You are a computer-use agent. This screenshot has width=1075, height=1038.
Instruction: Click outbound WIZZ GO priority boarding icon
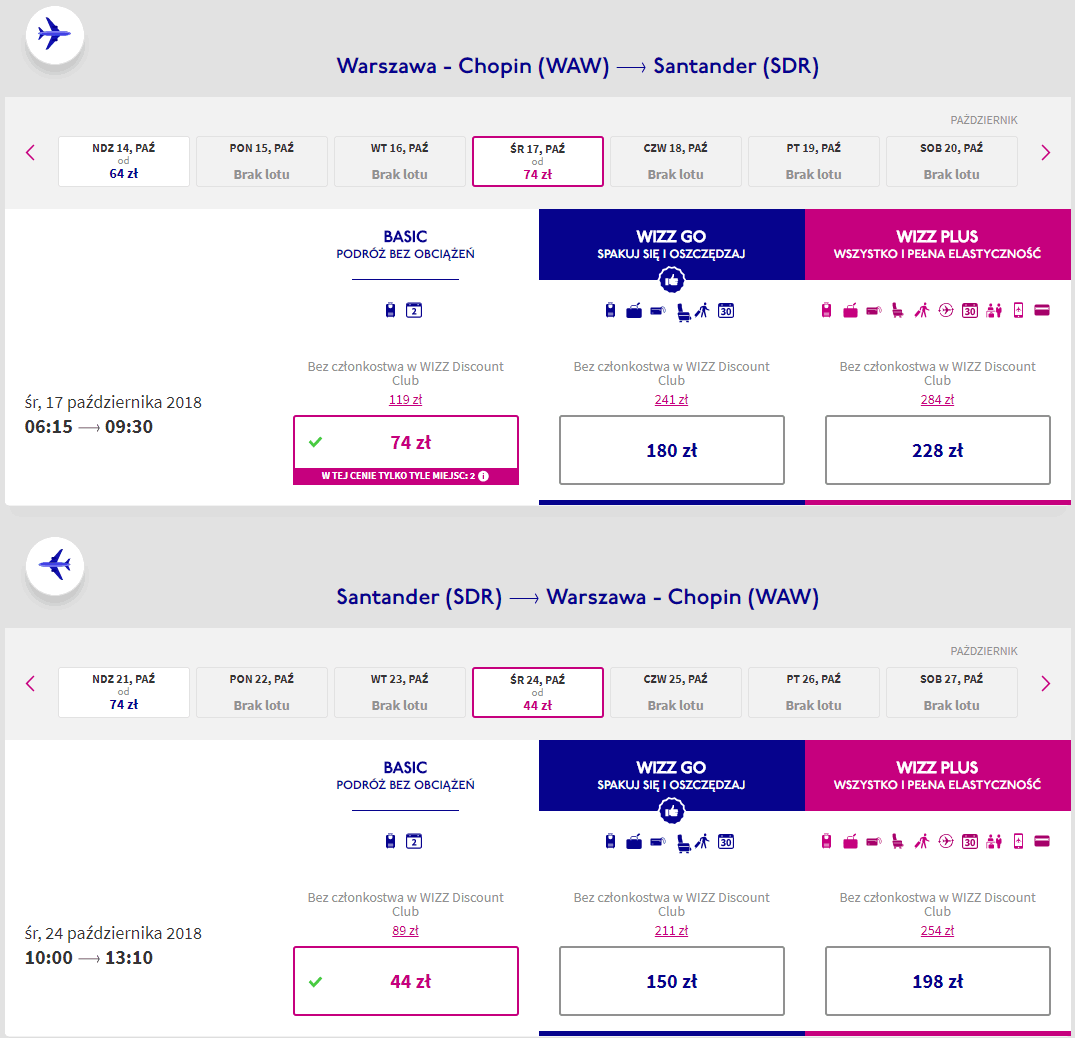click(x=703, y=311)
